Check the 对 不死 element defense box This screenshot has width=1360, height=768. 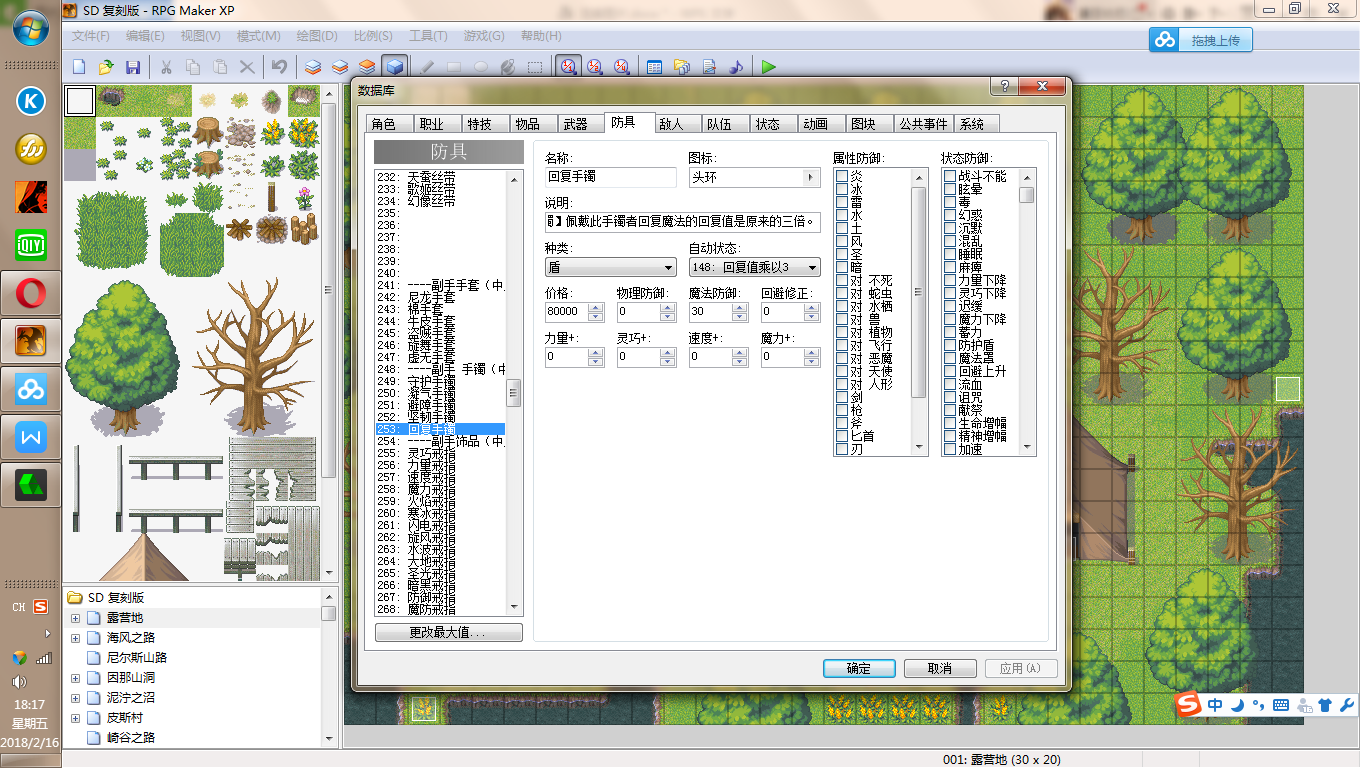click(842, 280)
